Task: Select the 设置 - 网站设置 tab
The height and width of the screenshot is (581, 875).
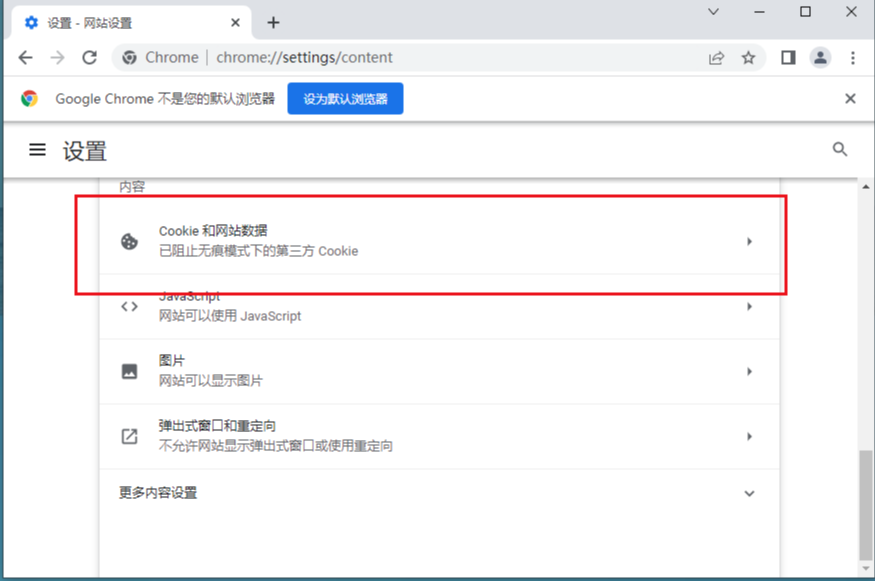Action: pos(132,23)
